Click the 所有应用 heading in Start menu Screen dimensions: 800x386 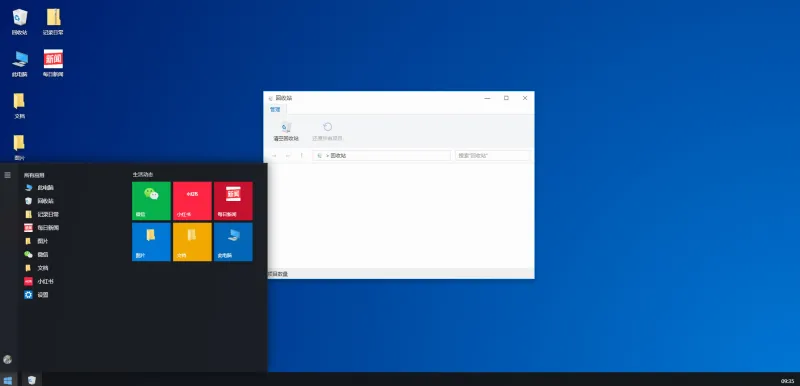pos(34,175)
